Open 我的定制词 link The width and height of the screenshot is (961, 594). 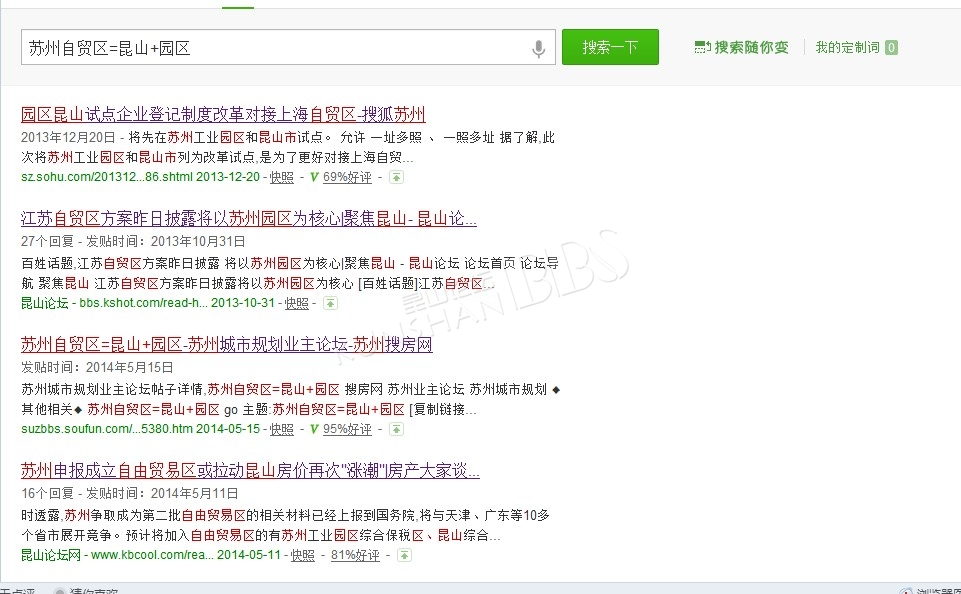(x=847, y=47)
